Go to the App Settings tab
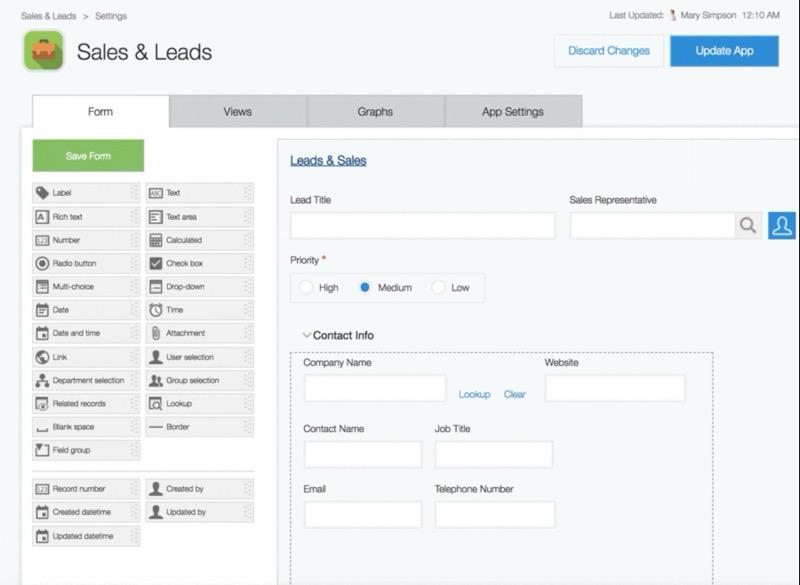The image size is (800, 585). pos(513,111)
